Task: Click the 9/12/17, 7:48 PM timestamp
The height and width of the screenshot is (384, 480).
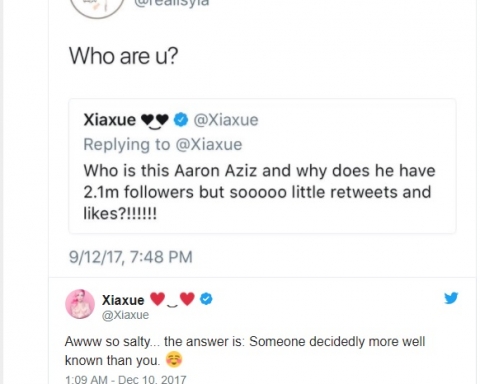Action: point(131,257)
